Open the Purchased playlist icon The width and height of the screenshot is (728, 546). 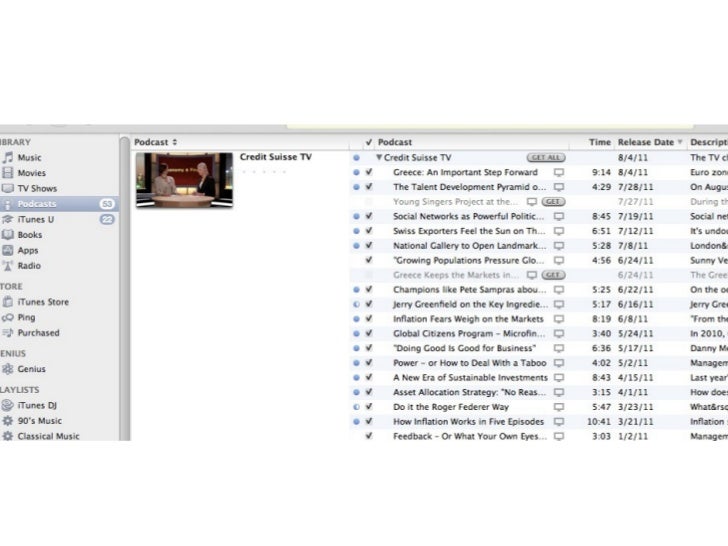point(8,333)
